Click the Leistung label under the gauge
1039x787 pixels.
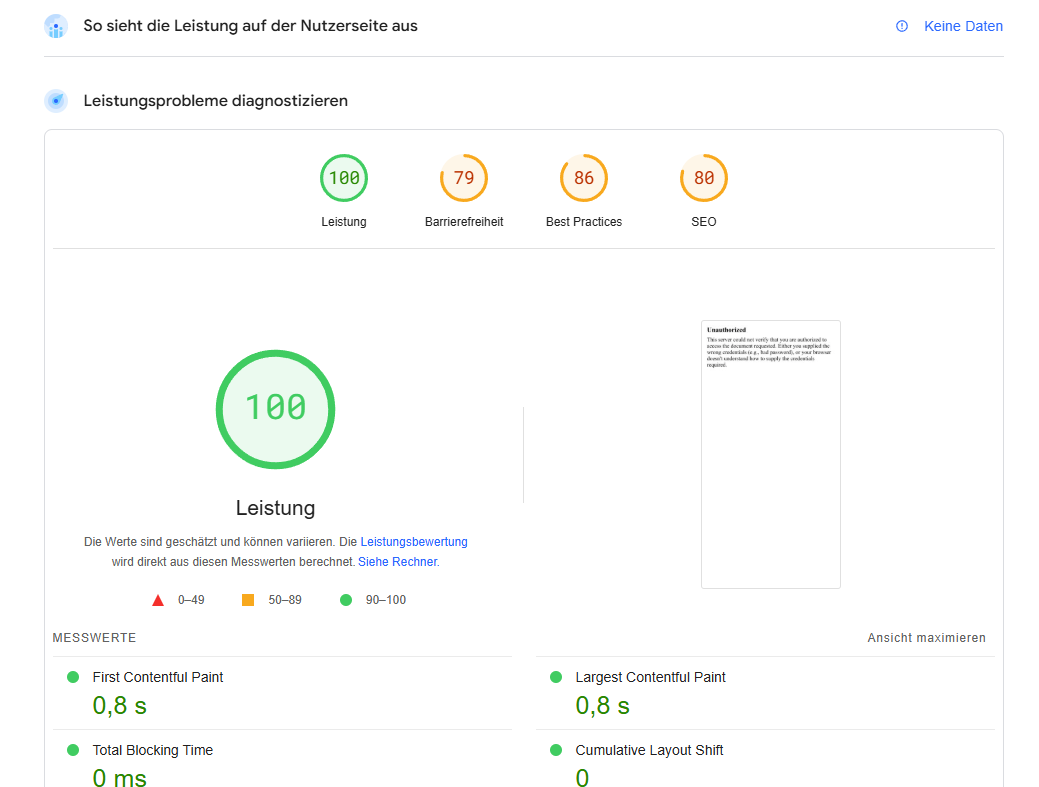344,222
